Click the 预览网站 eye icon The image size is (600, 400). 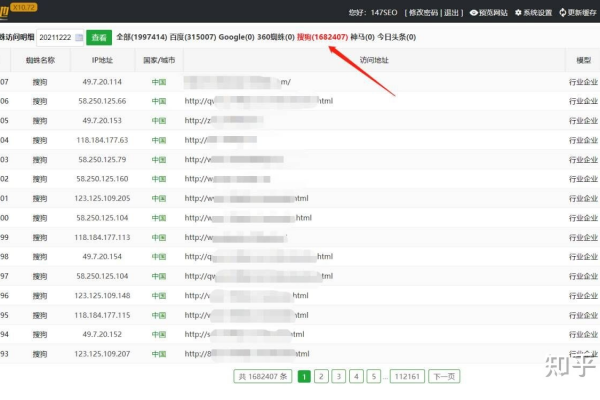475,13
